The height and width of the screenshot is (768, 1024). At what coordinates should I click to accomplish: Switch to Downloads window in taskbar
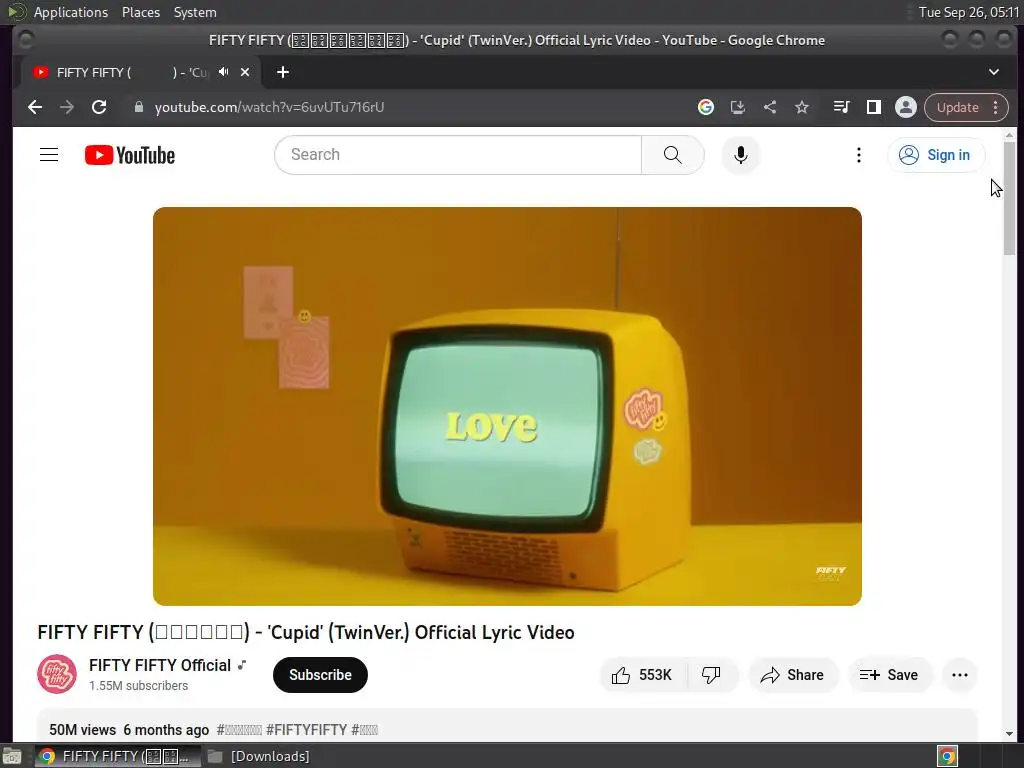click(x=259, y=756)
